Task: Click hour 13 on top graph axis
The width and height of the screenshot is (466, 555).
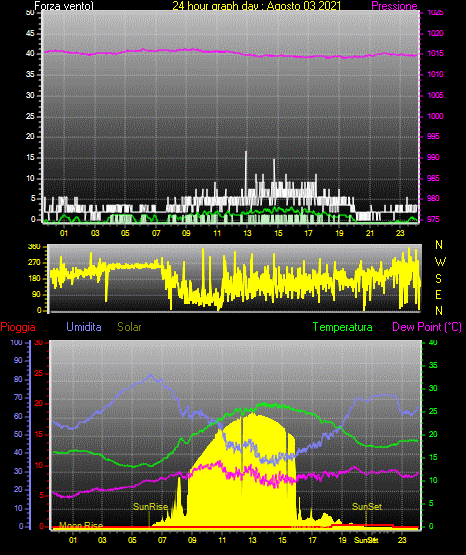Action: tap(247, 233)
